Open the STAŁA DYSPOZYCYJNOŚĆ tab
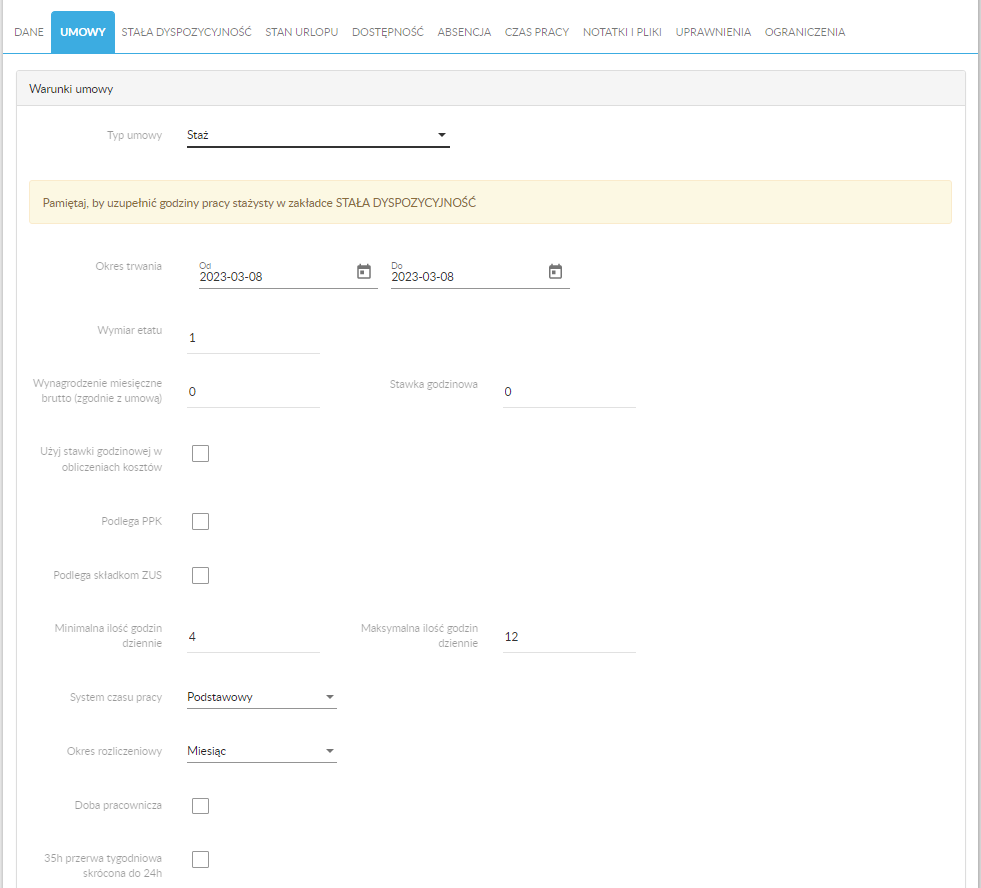The image size is (981, 888). (x=186, y=32)
